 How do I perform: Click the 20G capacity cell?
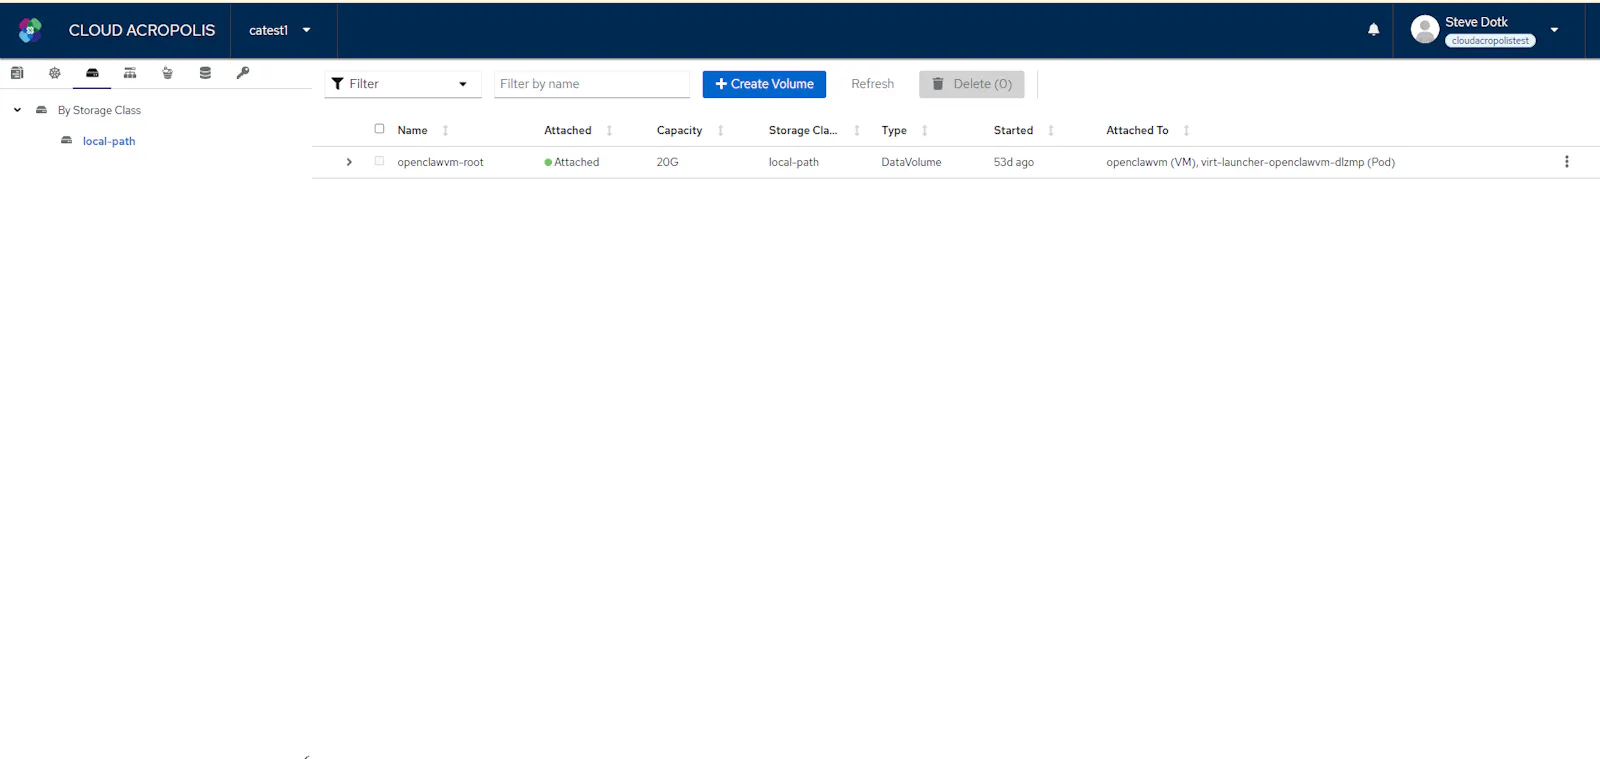[667, 162]
